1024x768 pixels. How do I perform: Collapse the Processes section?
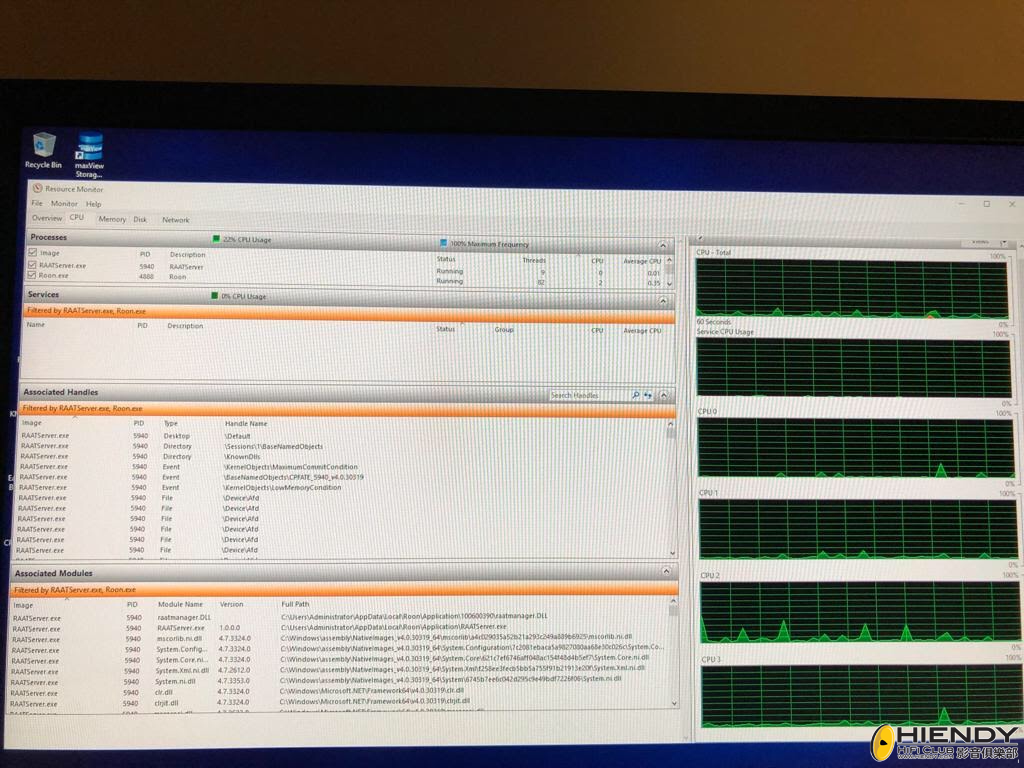pyautogui.click(x=662, y=244)
